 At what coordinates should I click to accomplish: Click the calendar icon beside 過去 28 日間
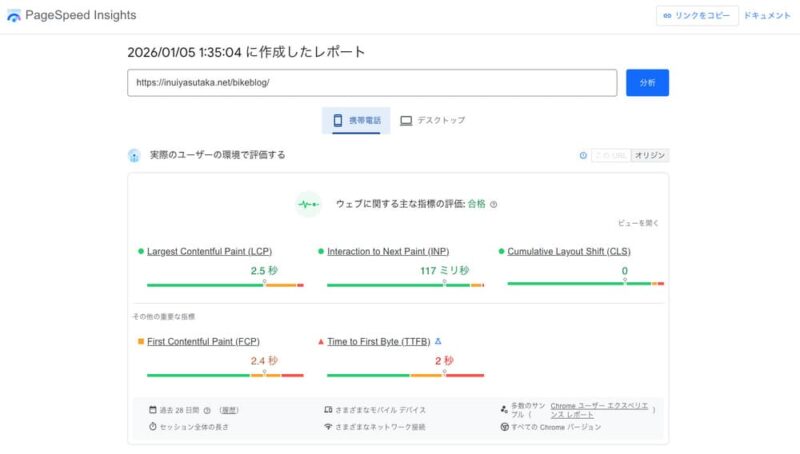coord(153,410)
